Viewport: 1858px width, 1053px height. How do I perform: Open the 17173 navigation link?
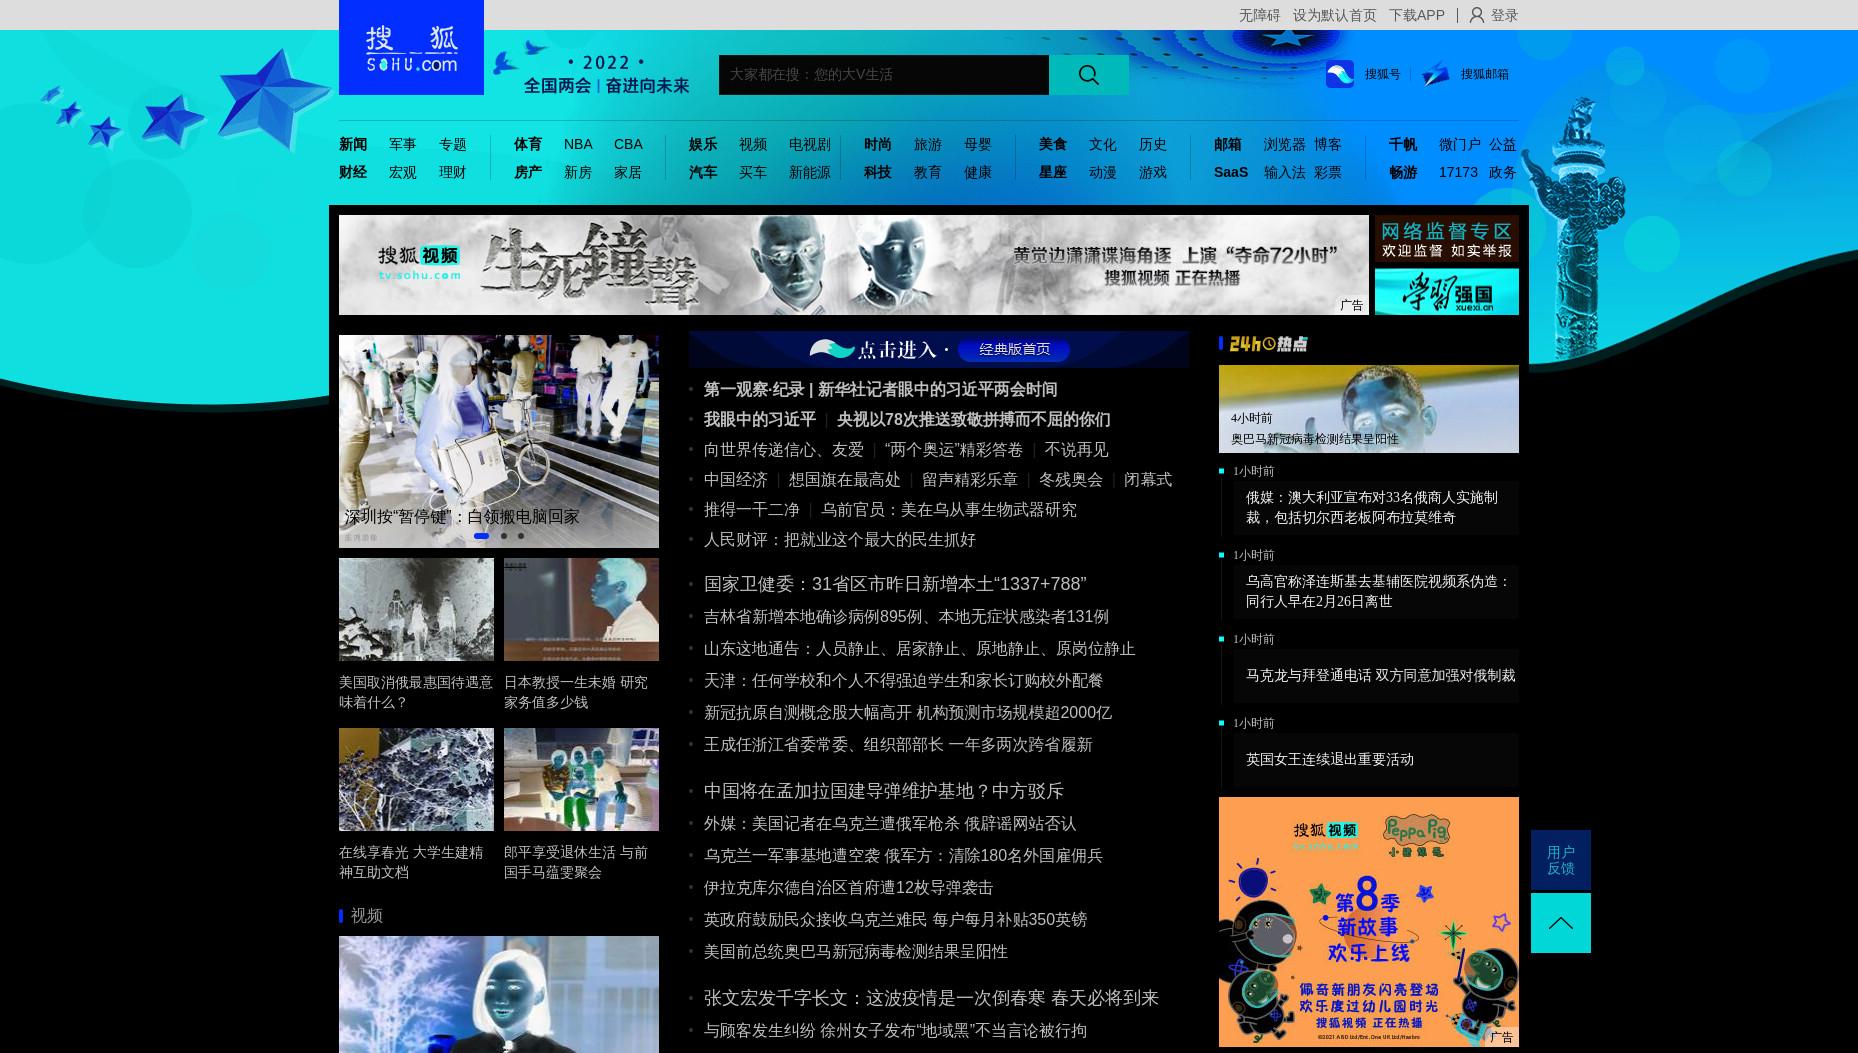[x=1458, y=172]
